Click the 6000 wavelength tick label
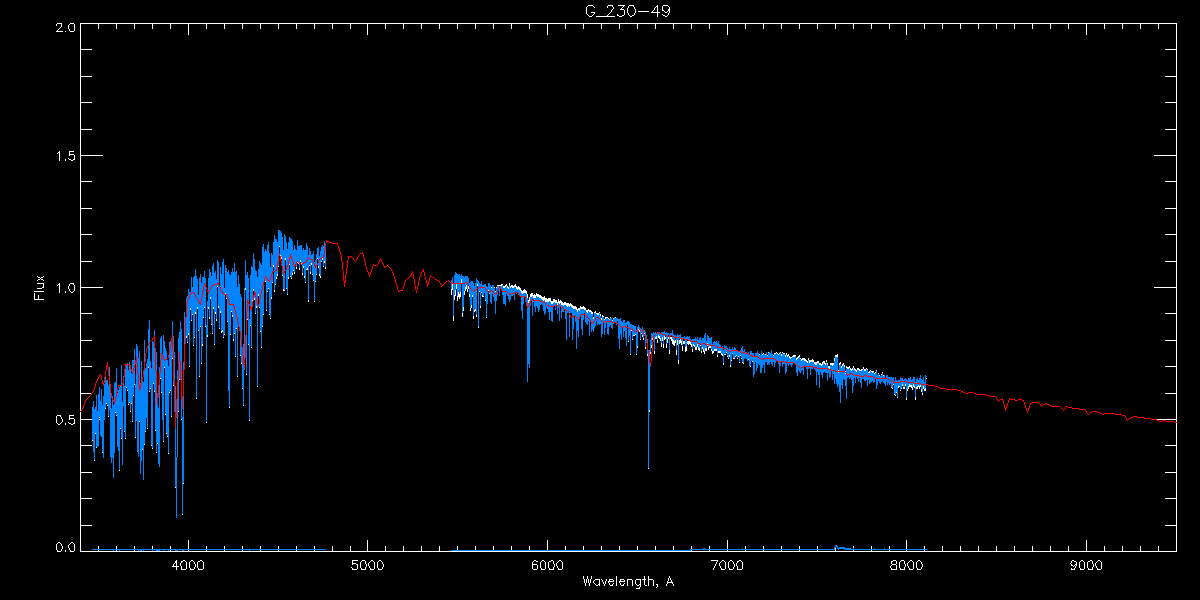Screen dimensions: 1200x600 (x=547, y=565)
